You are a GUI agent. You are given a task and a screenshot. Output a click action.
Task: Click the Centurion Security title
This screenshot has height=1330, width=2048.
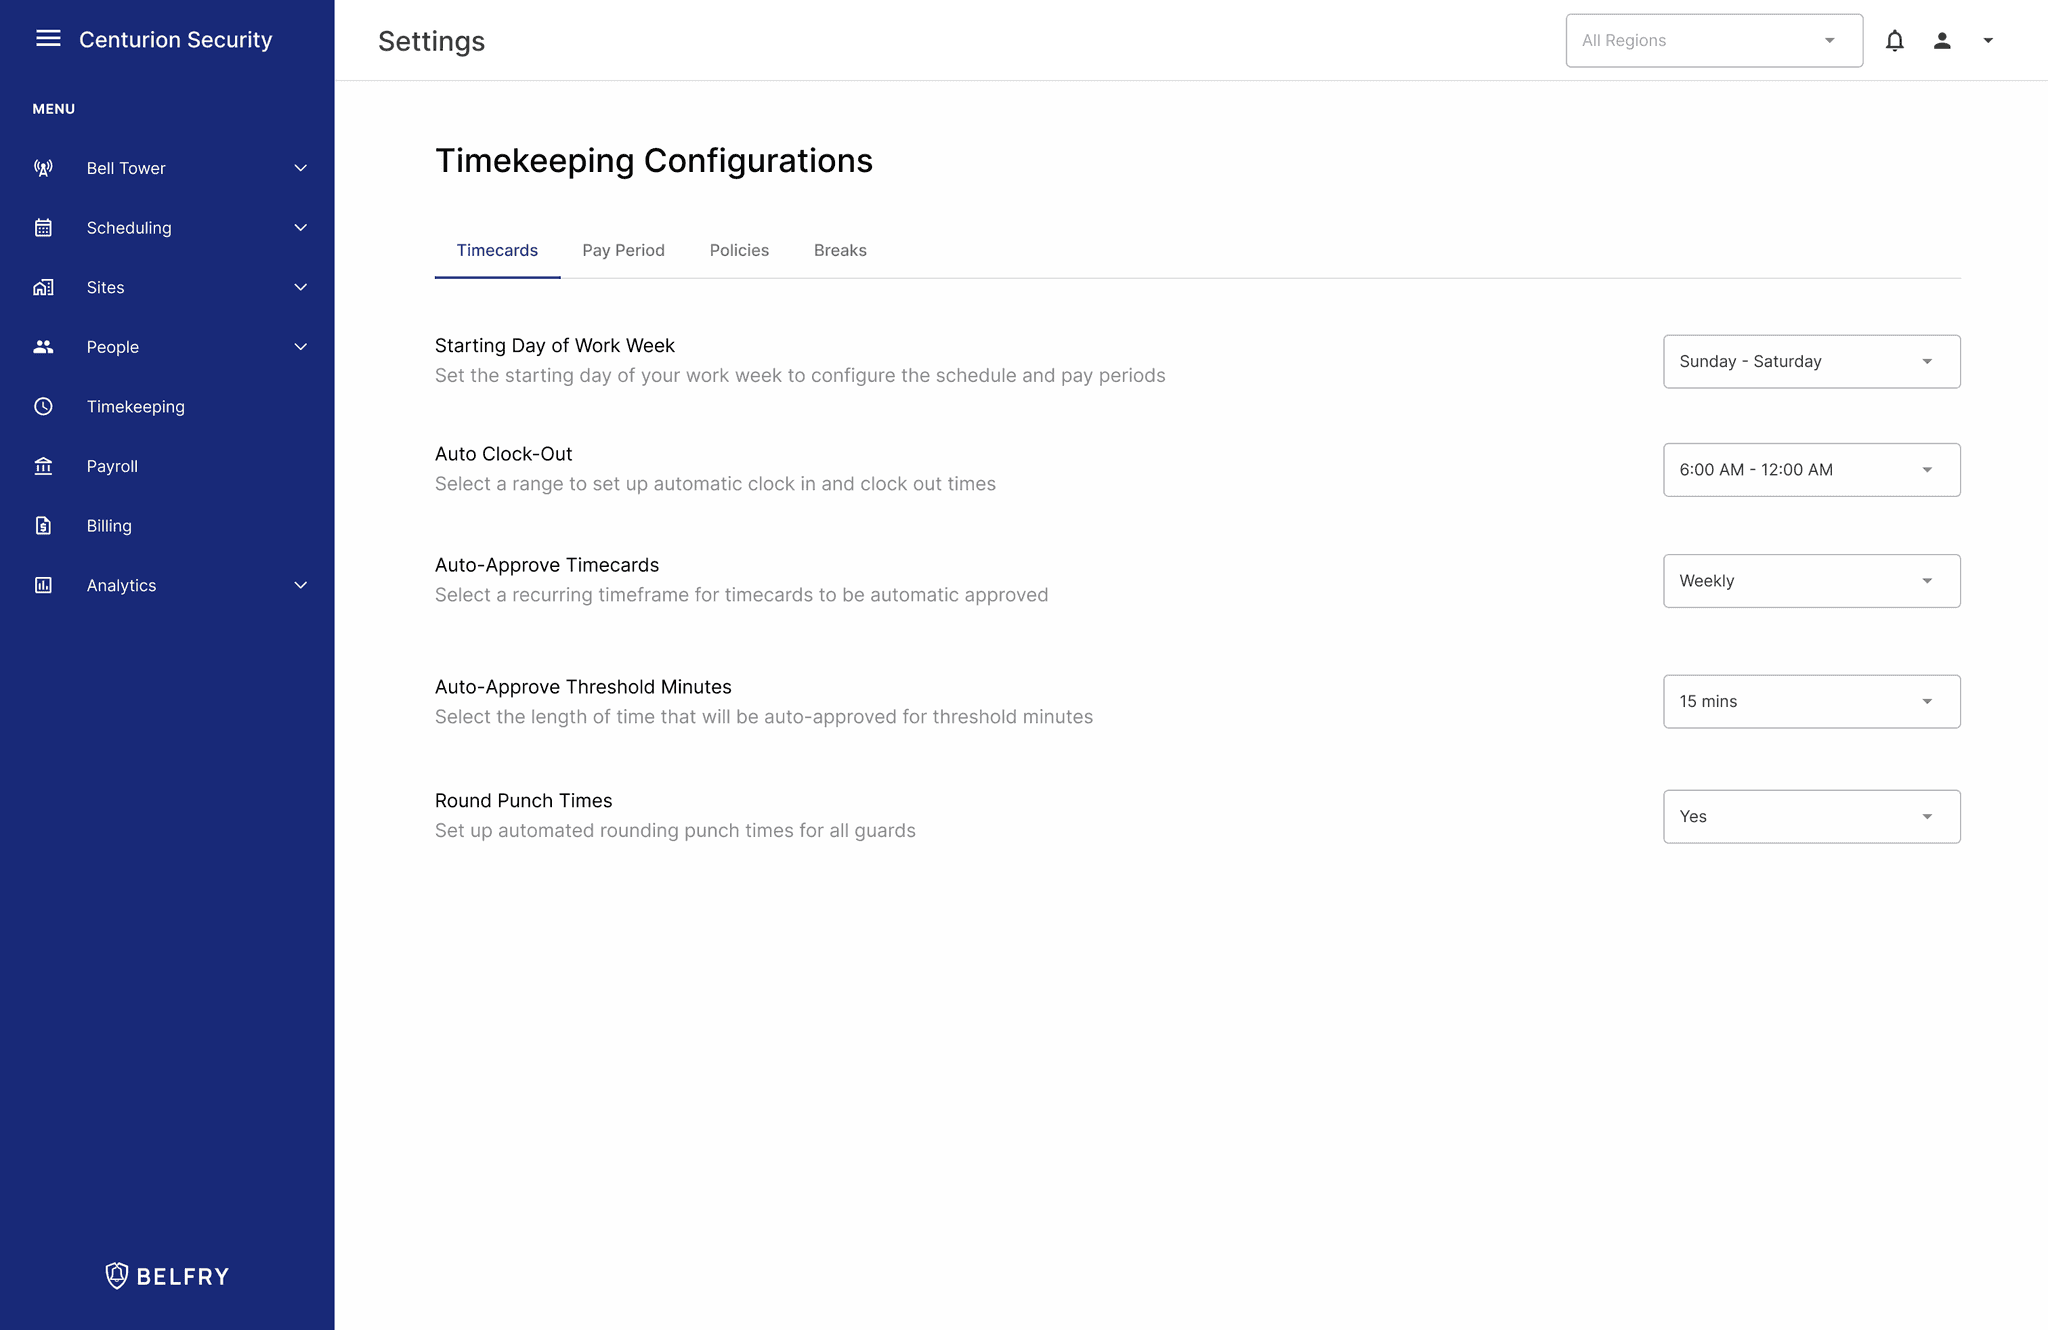pos(175,39)
